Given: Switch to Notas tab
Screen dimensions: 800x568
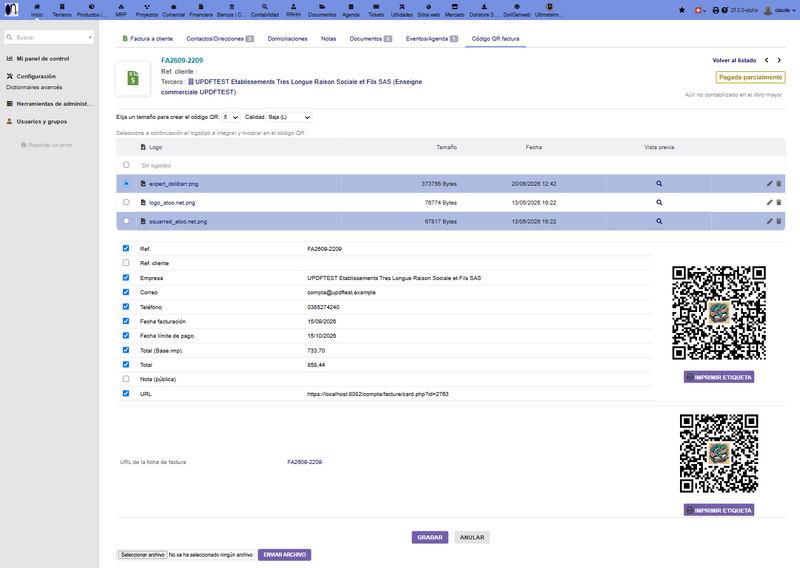Looking at the screenshot, I should pyautogui.click(x=329, y=39).
